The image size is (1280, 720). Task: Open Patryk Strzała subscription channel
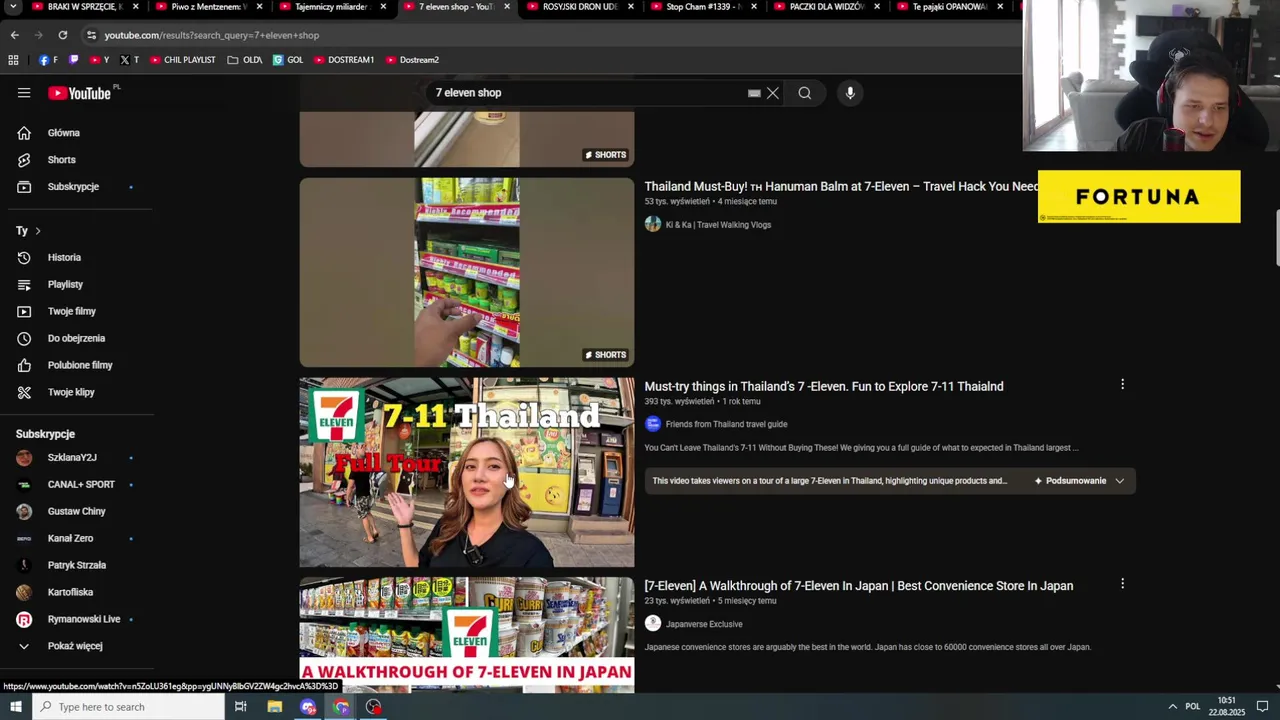click(76, 566)
